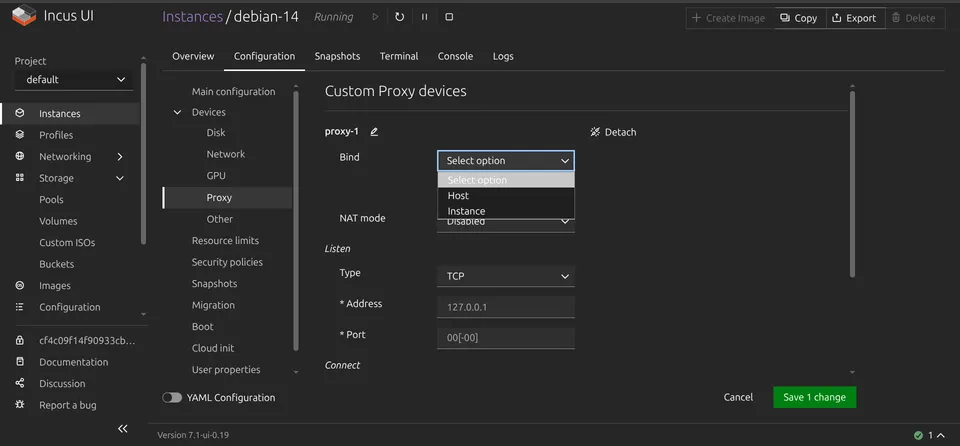The height and width of the screenshot is (446, 960).
Task: Open Cloud init section
Action: pos(213,348)
